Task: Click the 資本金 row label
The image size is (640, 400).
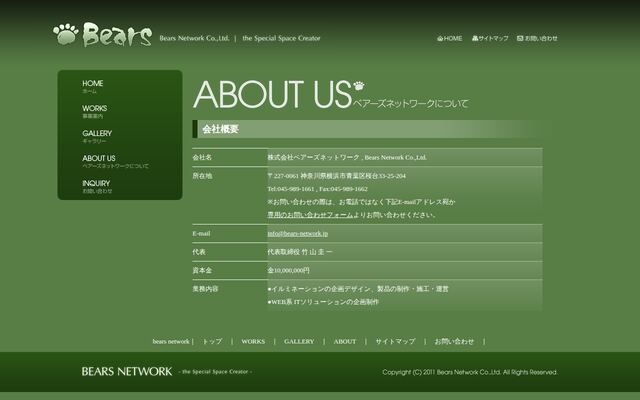Action: coord(202,270)
